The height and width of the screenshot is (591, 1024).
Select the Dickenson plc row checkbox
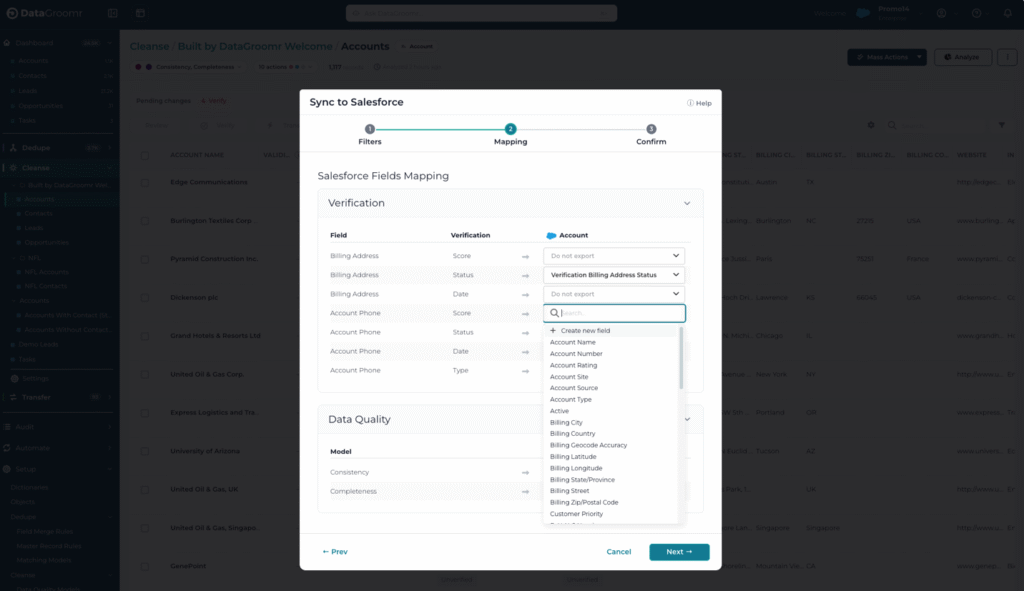(x=145, y=298)
